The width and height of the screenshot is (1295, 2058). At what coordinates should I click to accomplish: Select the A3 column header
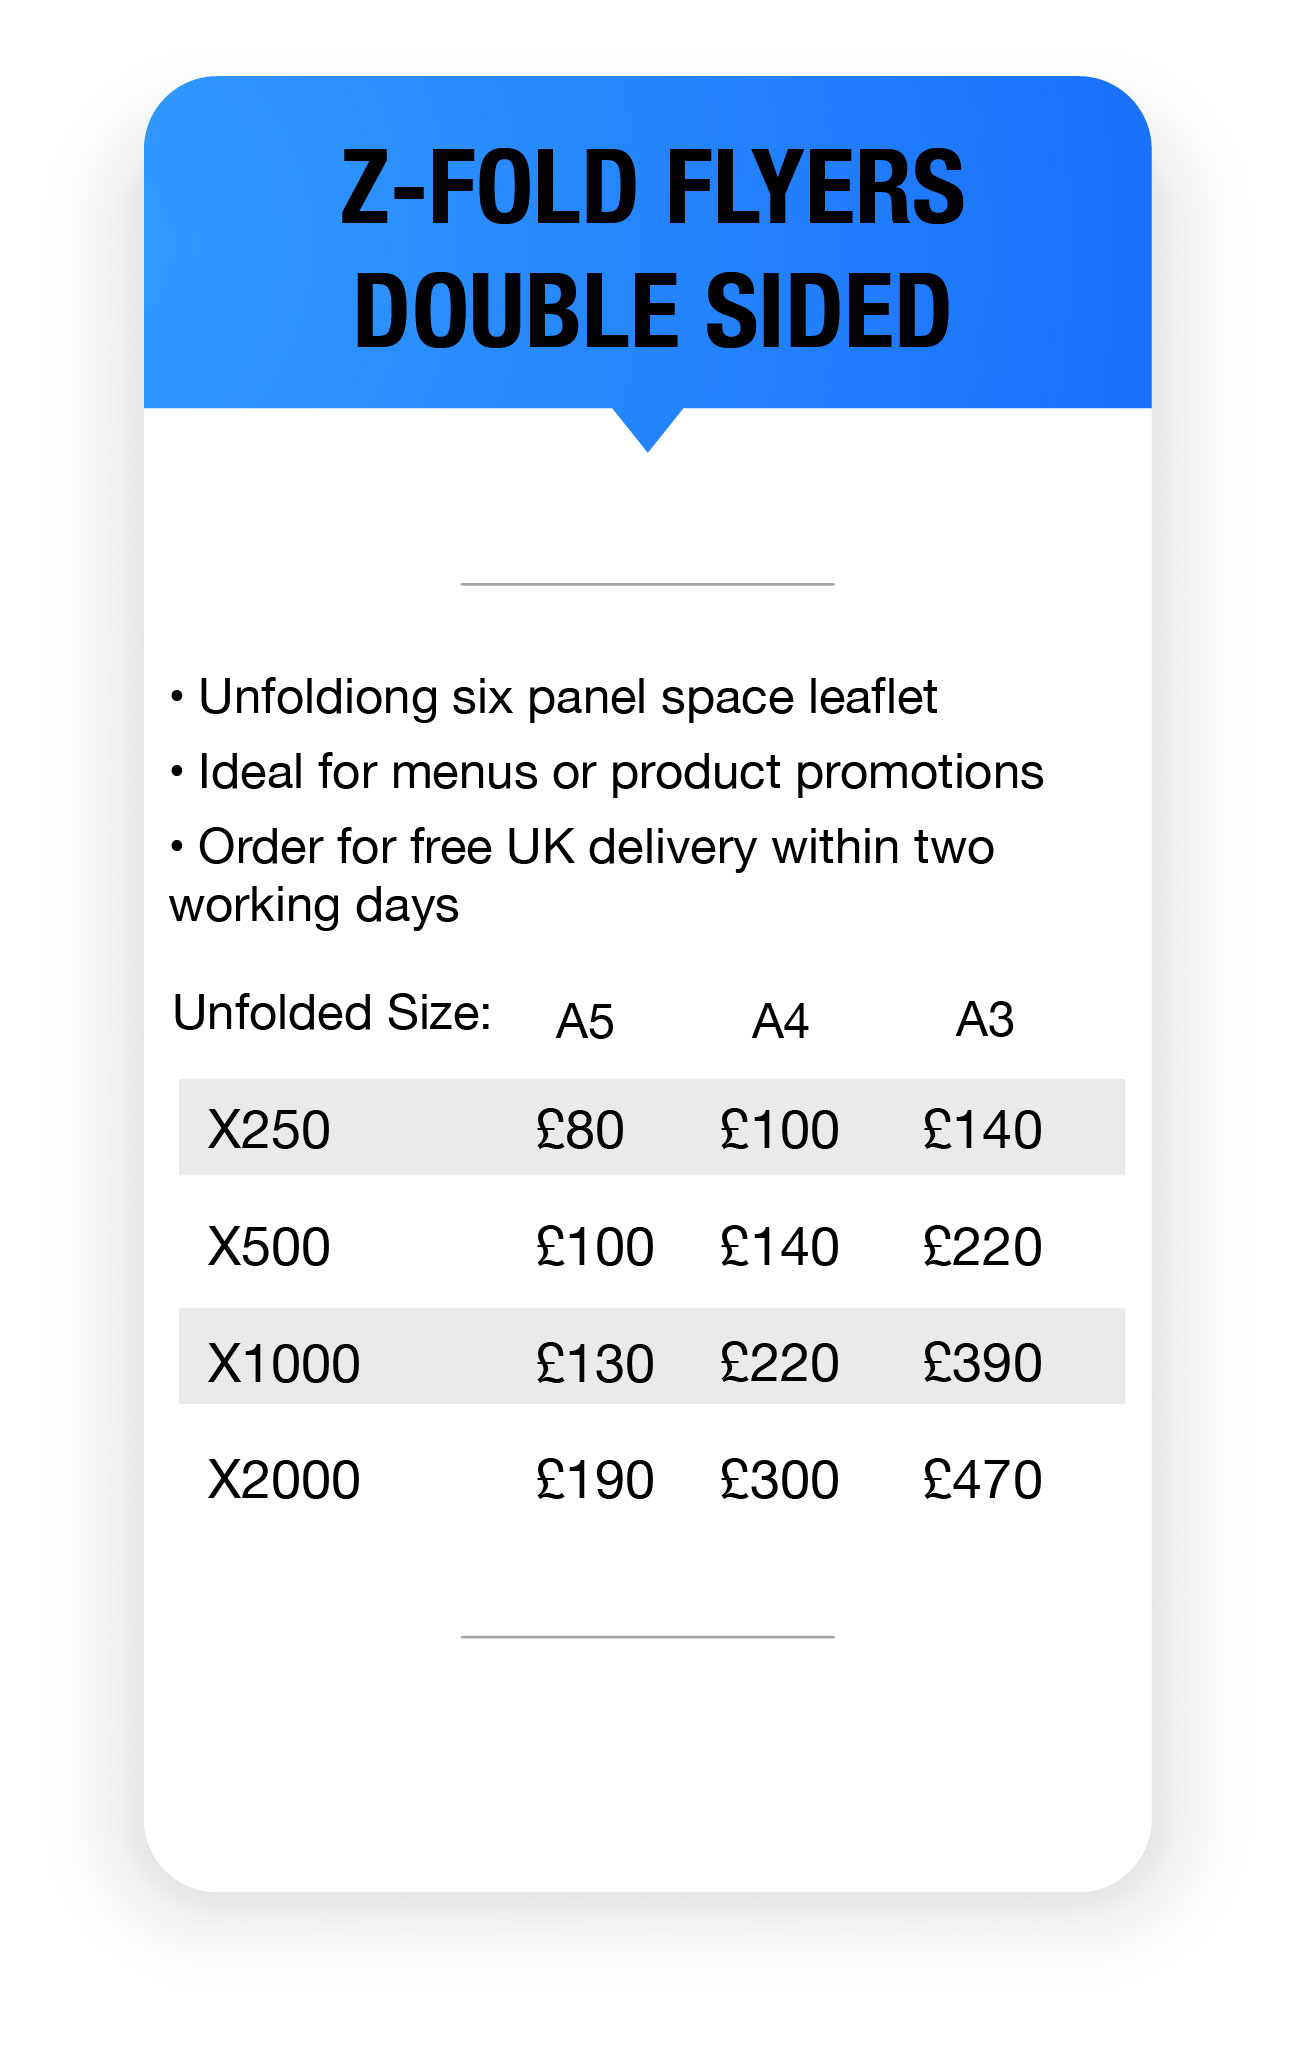click(985, 1020)
